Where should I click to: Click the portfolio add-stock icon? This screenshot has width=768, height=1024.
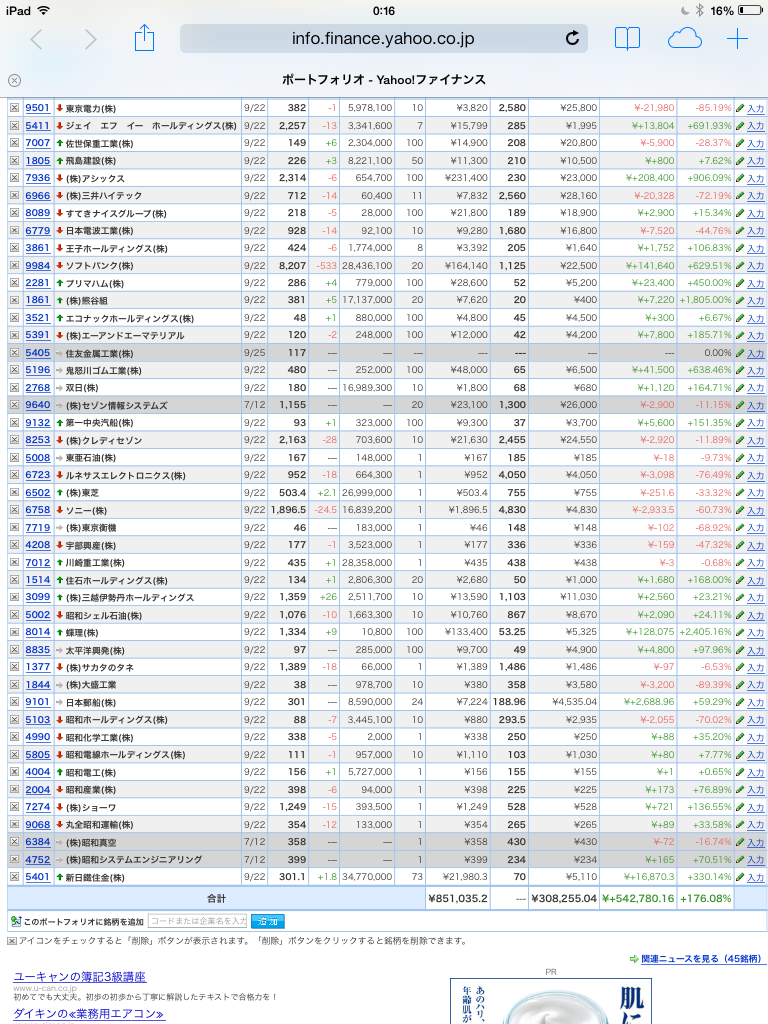[x=16, y=921]
